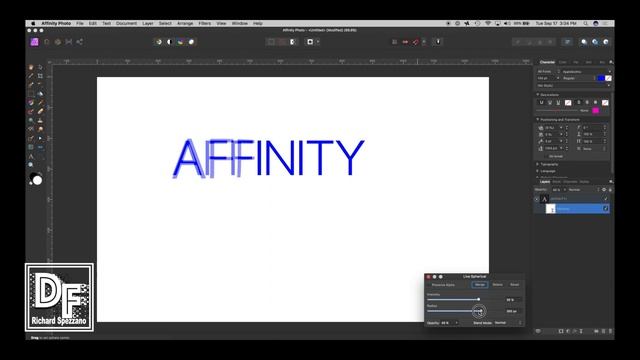
Task: Expand the Typography section
Action: 538,164
